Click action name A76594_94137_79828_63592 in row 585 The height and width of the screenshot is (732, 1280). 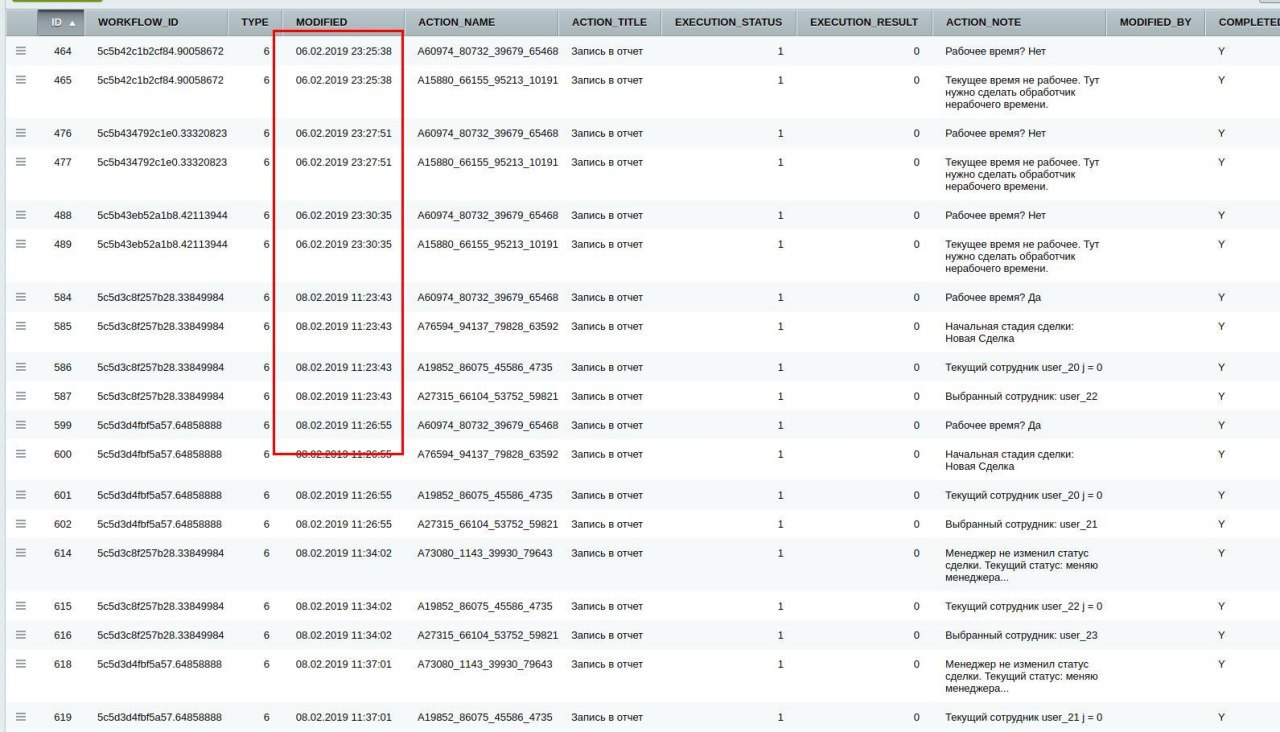[x=488, y=326]
